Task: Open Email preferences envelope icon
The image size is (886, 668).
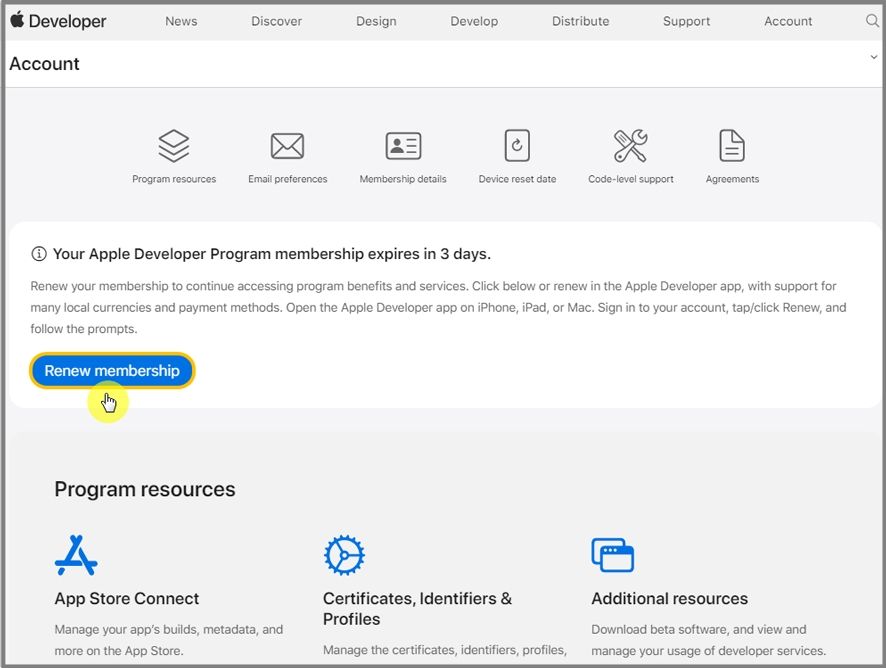Action: pos(287,146)
